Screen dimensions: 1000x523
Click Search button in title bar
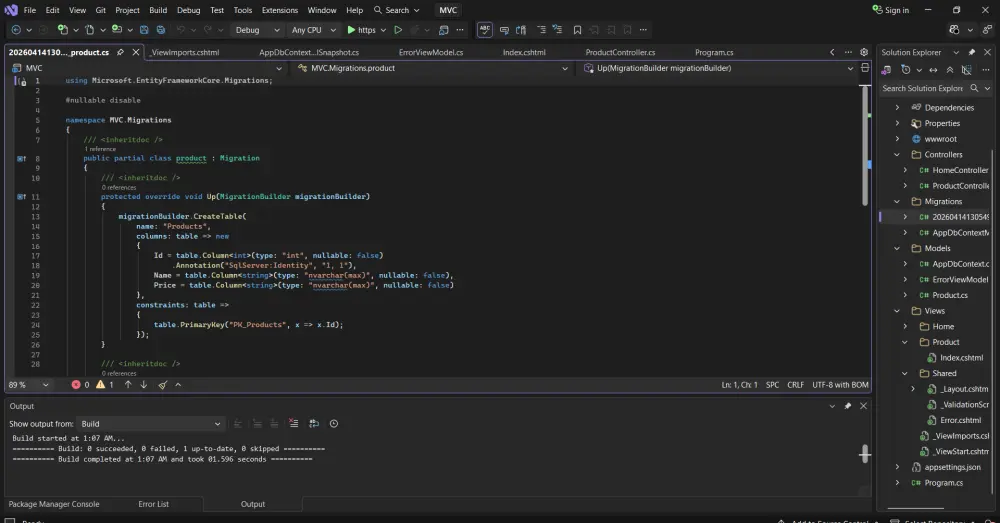[x=397, y=10]
